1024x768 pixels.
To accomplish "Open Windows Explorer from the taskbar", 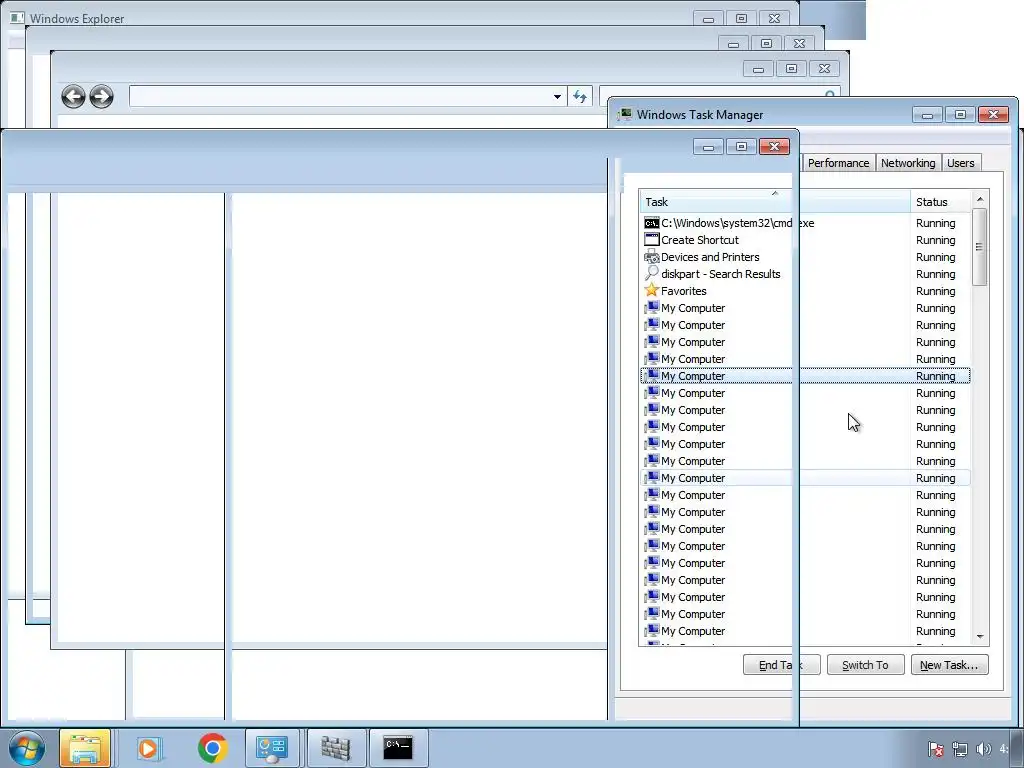I will coord(85,748).
